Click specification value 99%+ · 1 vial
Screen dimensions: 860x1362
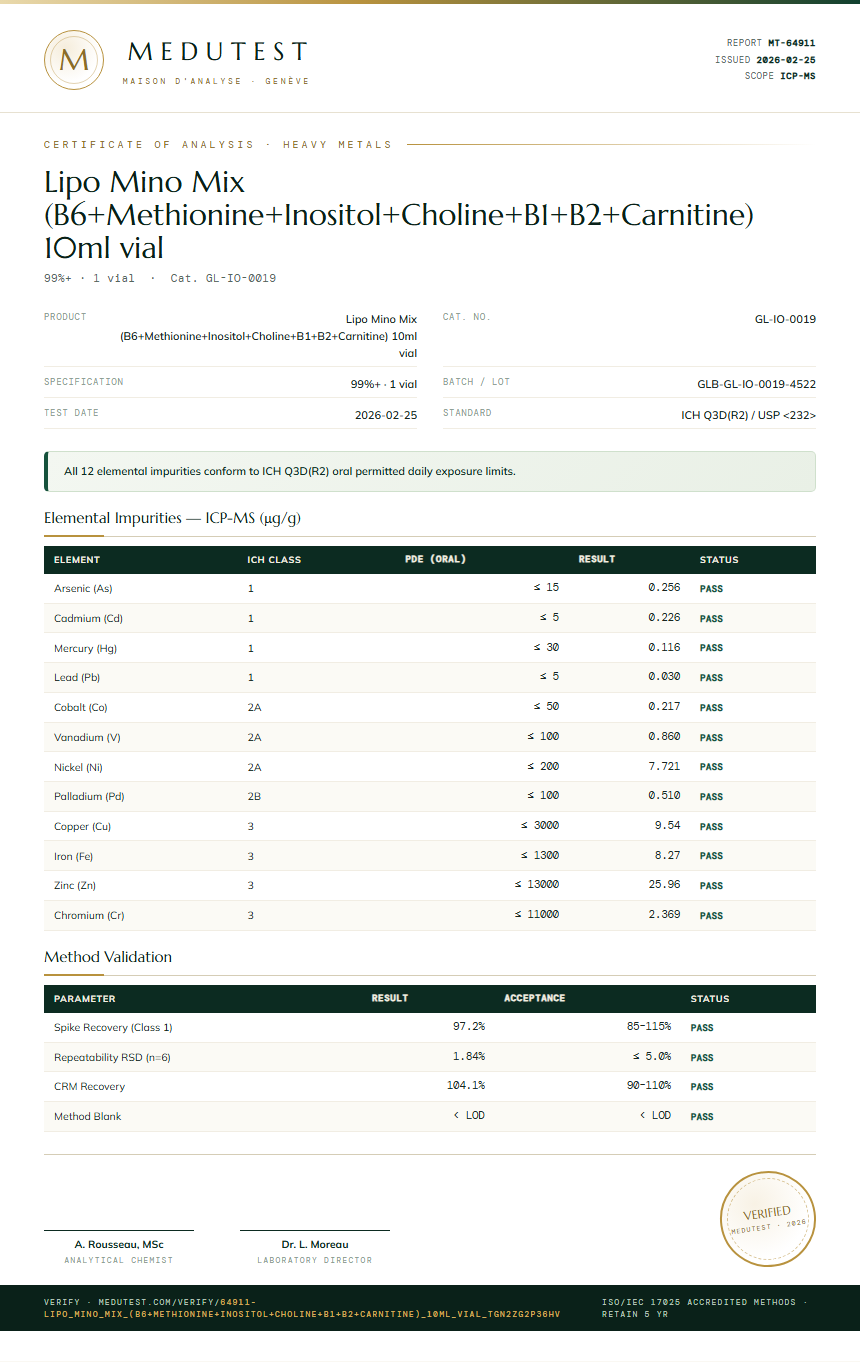point(384,384)
